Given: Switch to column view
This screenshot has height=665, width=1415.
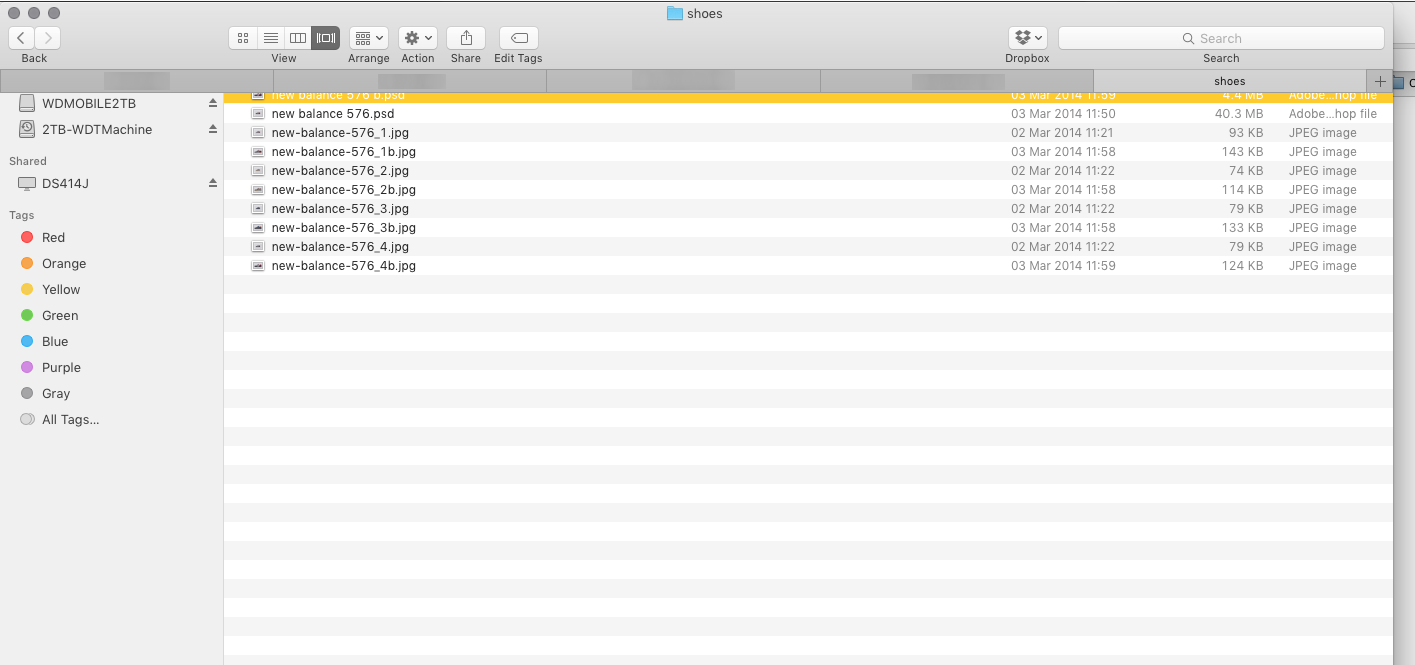Looking at the screenshot, I should 298,38.
